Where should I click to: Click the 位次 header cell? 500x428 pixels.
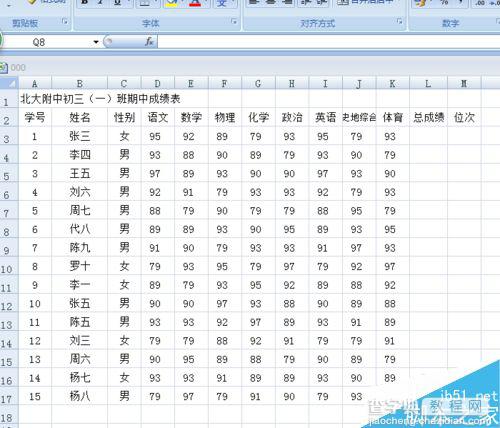coord(464,117)
